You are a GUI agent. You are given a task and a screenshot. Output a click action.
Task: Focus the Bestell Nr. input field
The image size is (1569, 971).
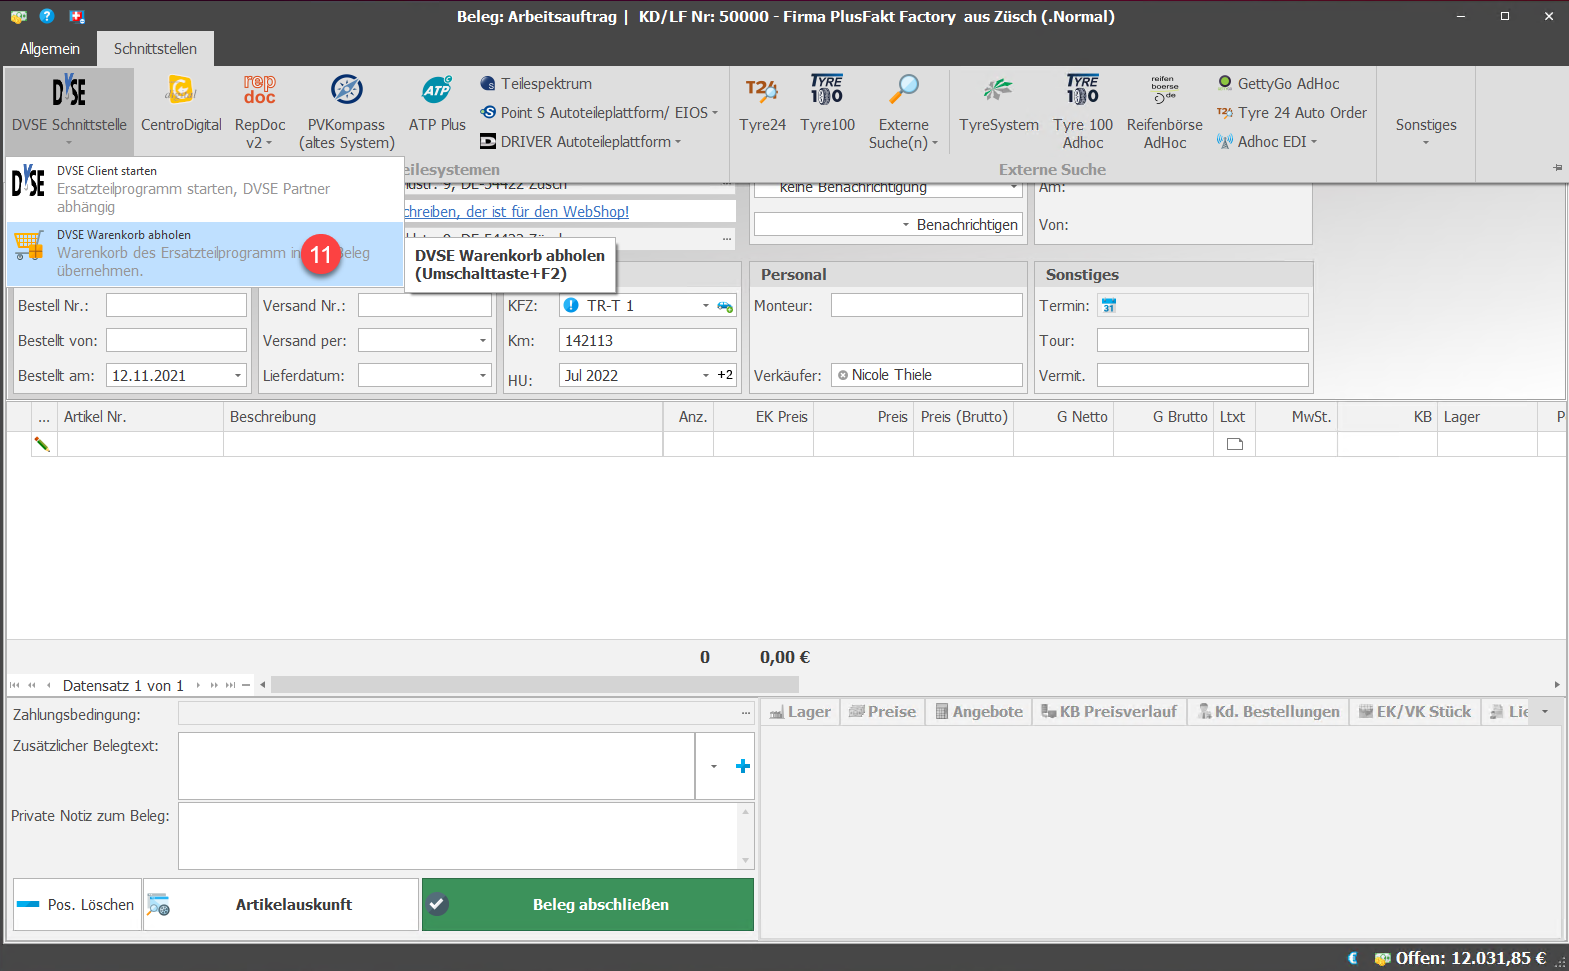pos(176,305)
